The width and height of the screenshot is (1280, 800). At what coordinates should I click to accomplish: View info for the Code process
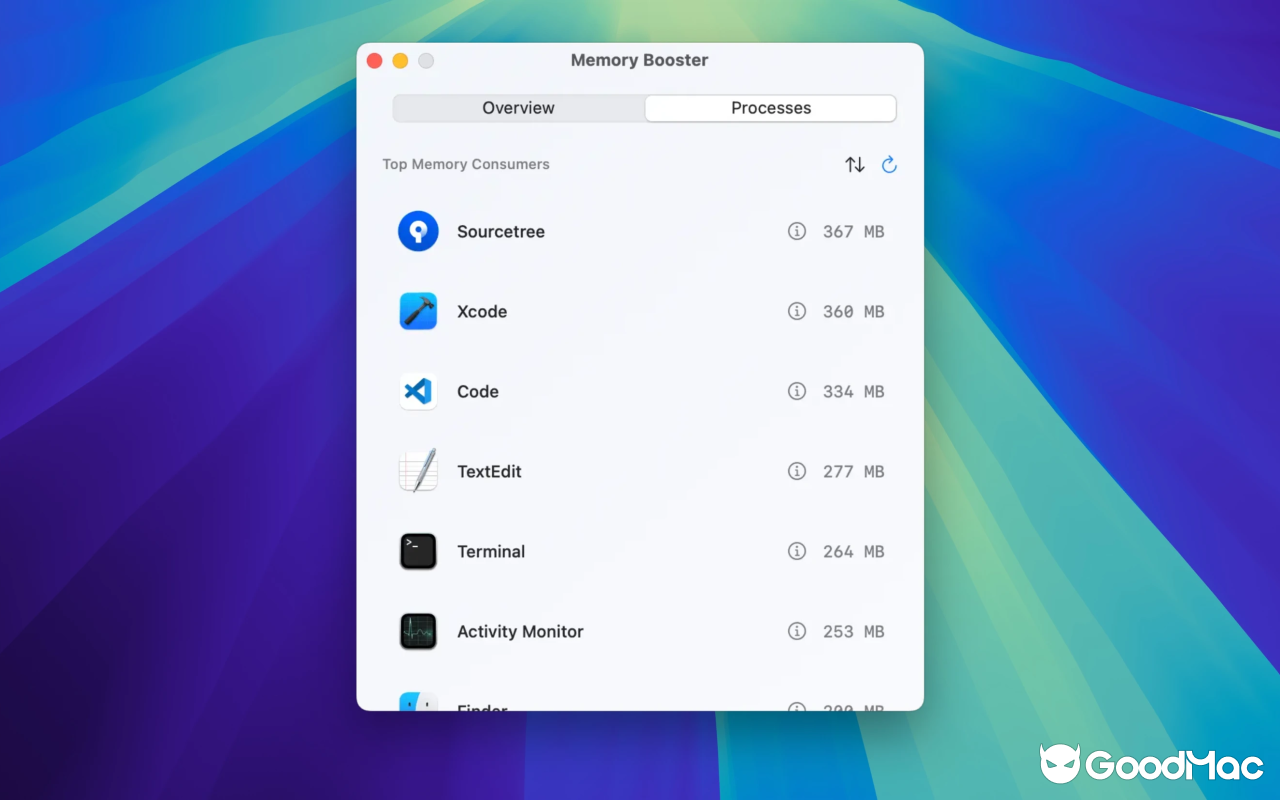(797, 391)
